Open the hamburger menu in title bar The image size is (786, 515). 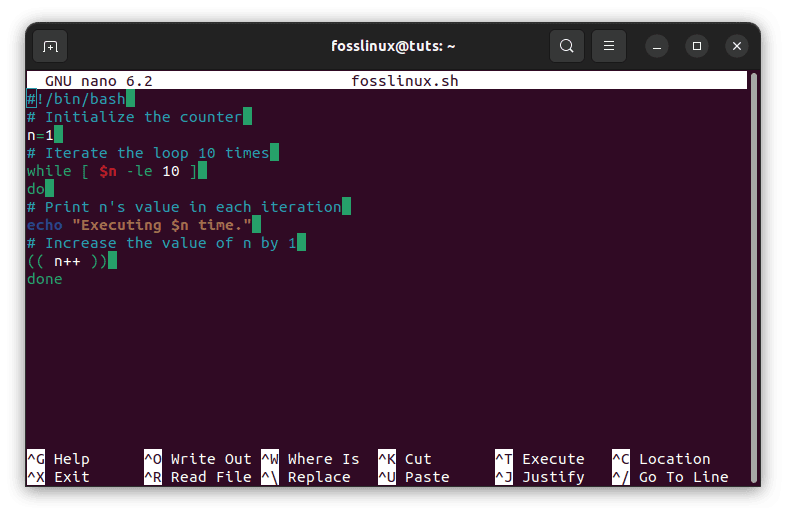pyautogui.click(x=608, y=46)
